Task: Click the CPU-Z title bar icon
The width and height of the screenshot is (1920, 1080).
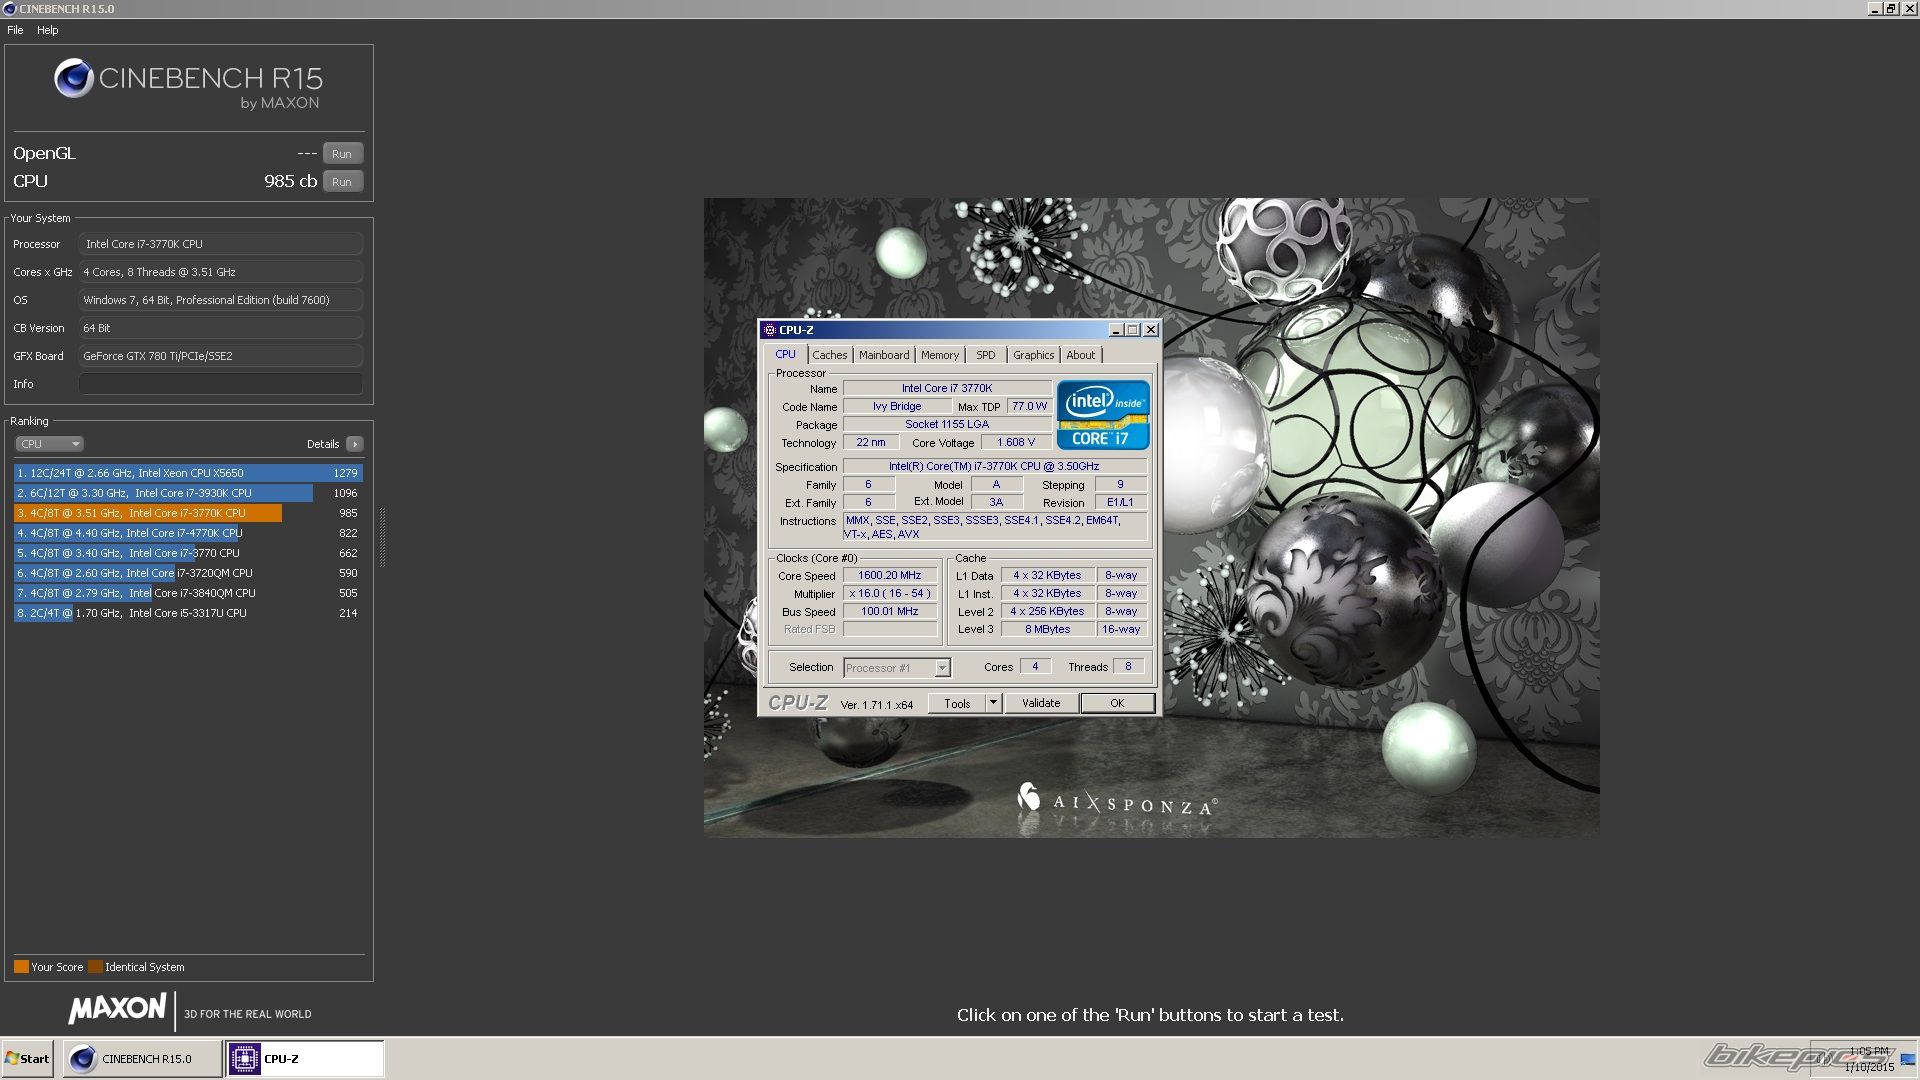Action: [x=769, y=330]
